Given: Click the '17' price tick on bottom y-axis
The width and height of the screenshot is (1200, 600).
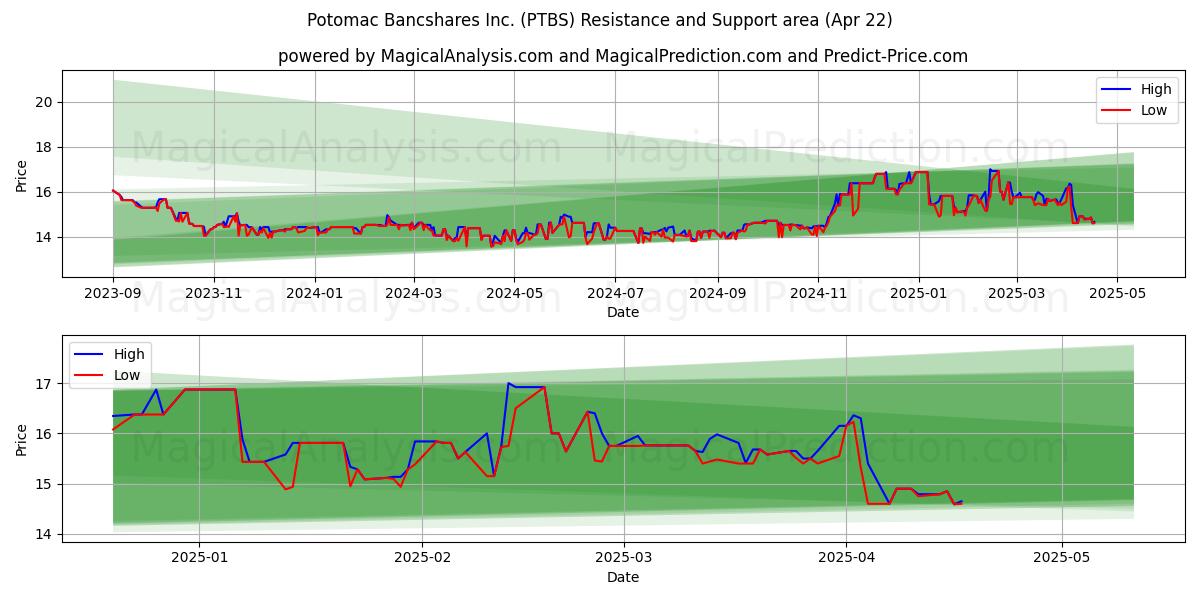Looking at the screenshot, I should [x=45, y=384].
